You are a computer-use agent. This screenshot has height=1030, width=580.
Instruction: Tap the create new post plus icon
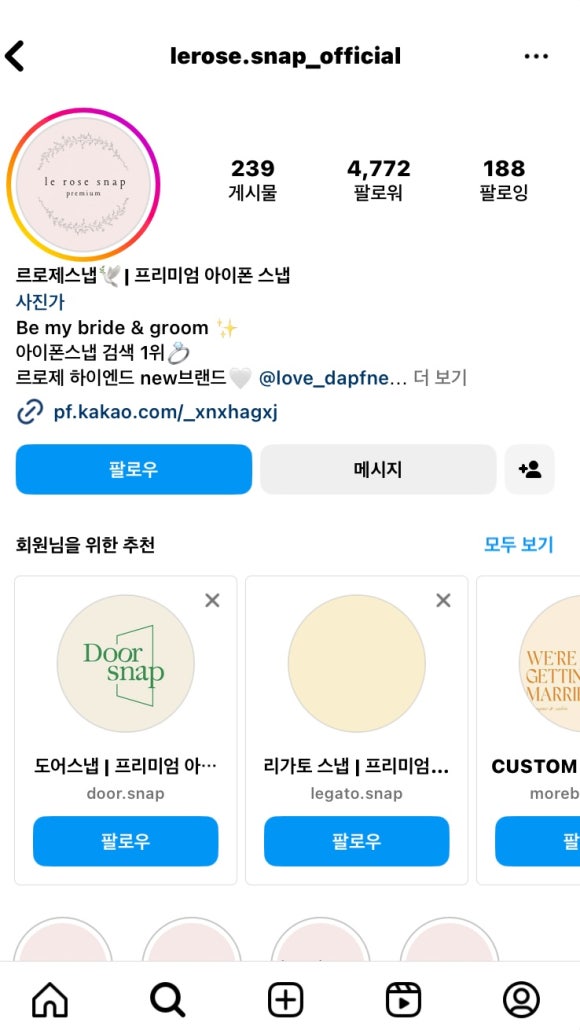coord(286,1000)
